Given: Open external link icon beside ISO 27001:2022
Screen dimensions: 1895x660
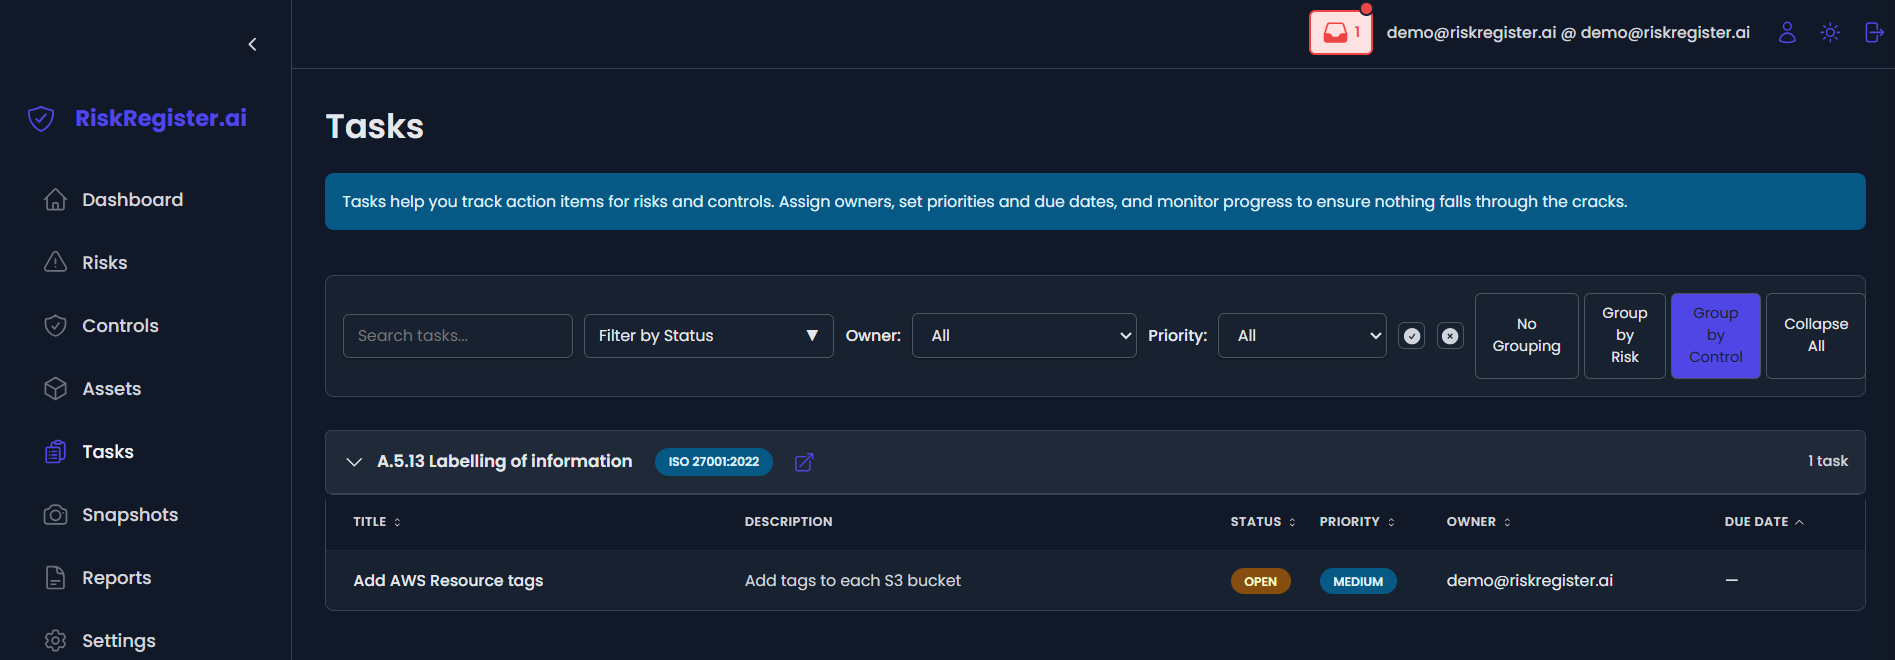Looking at the screenshot, I should pos(804,462).
